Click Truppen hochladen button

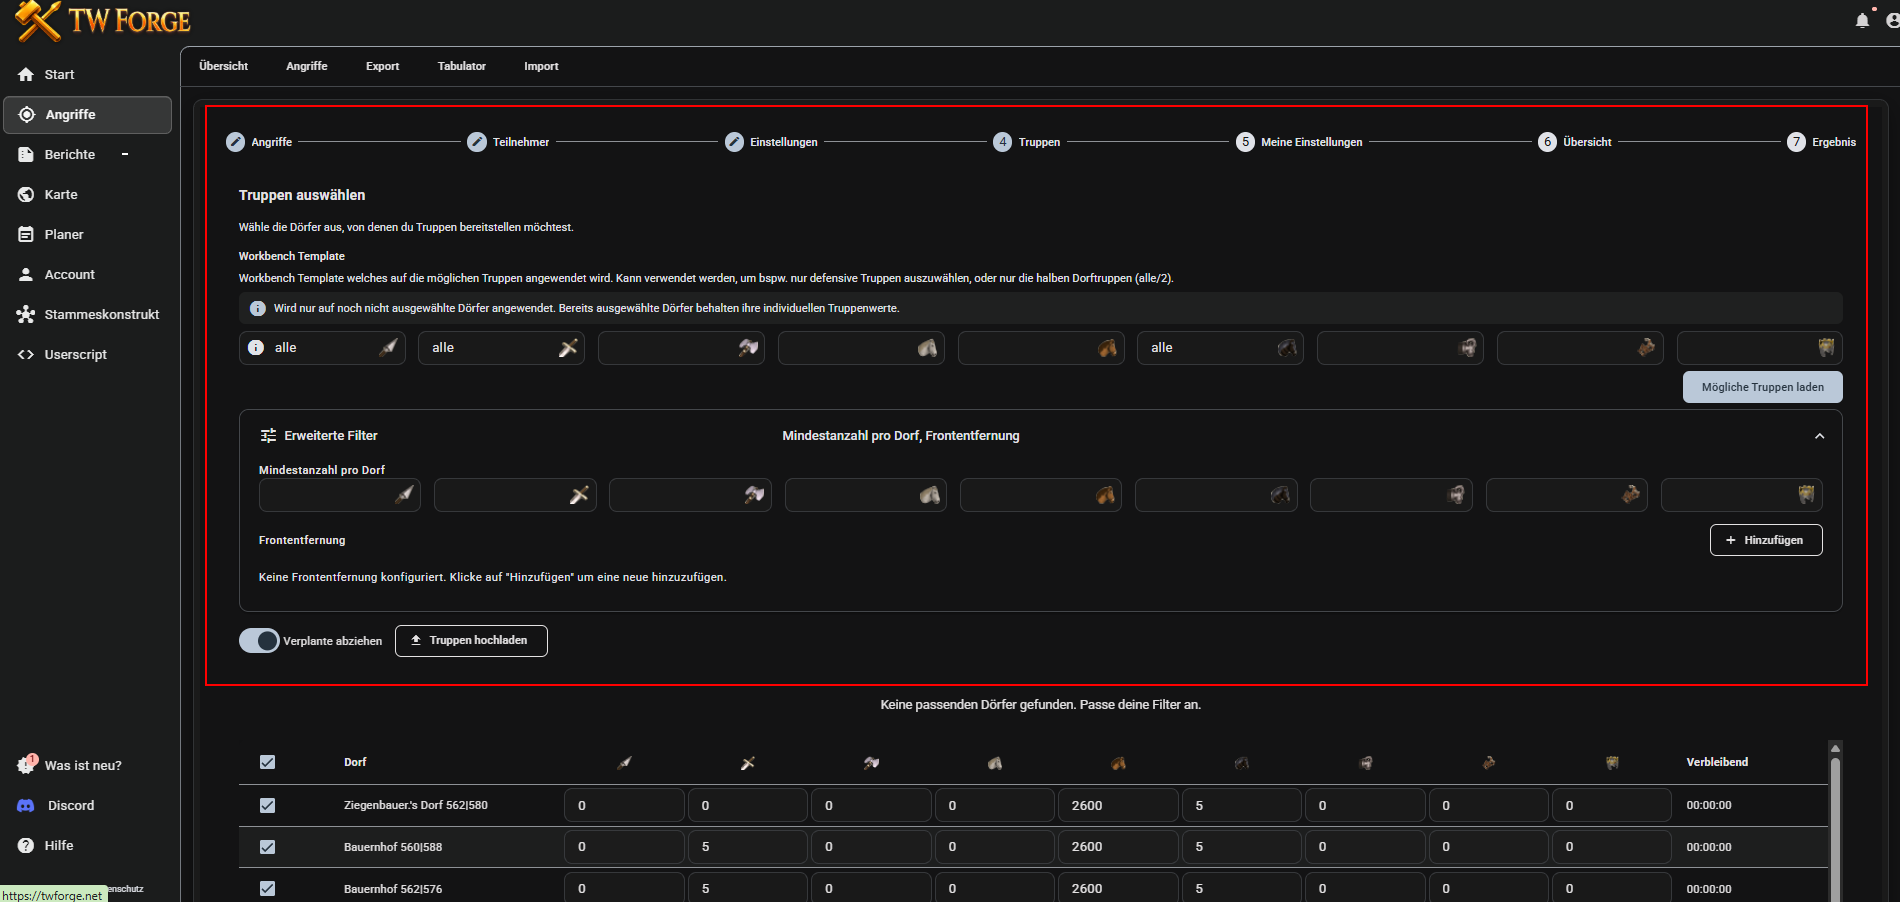point(471,641)
